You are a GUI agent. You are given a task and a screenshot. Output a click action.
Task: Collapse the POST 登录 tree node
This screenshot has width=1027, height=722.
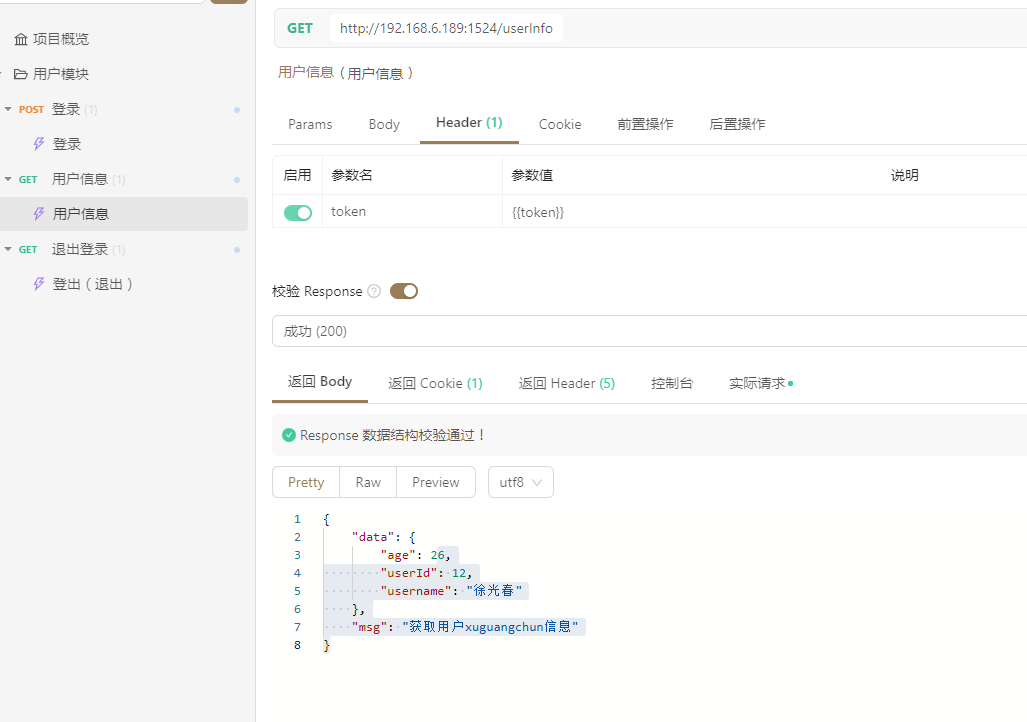click(x=8, y=109)
